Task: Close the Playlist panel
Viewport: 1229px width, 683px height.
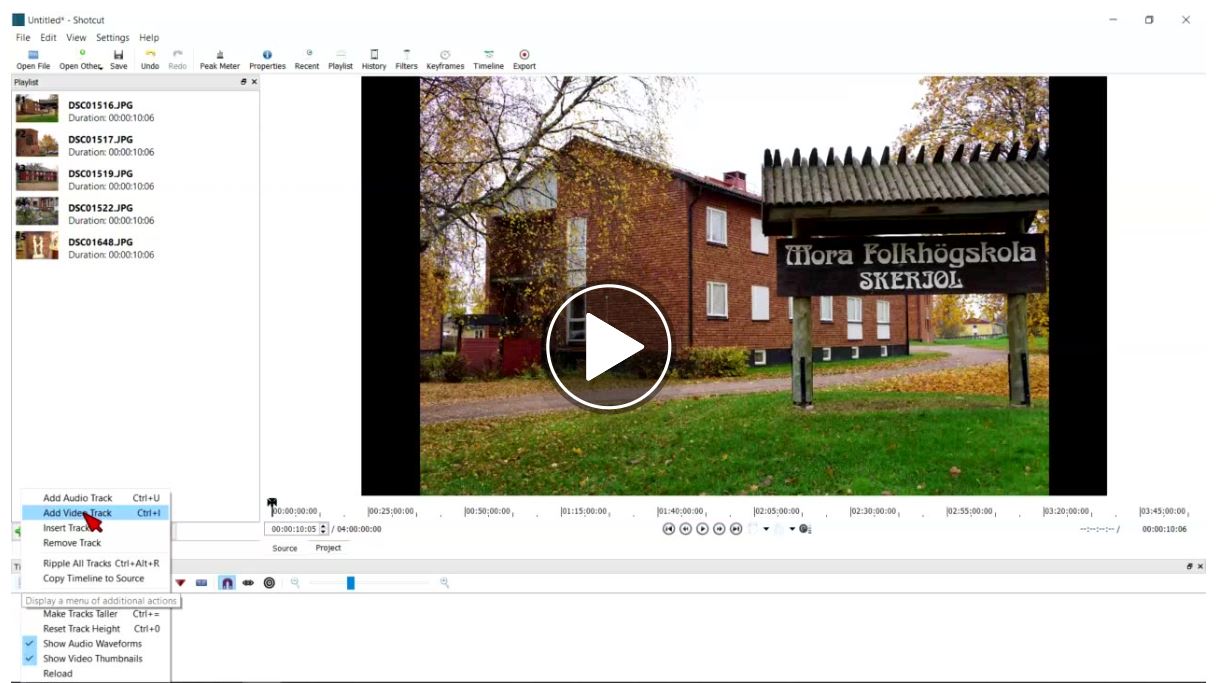Action: 254,82
